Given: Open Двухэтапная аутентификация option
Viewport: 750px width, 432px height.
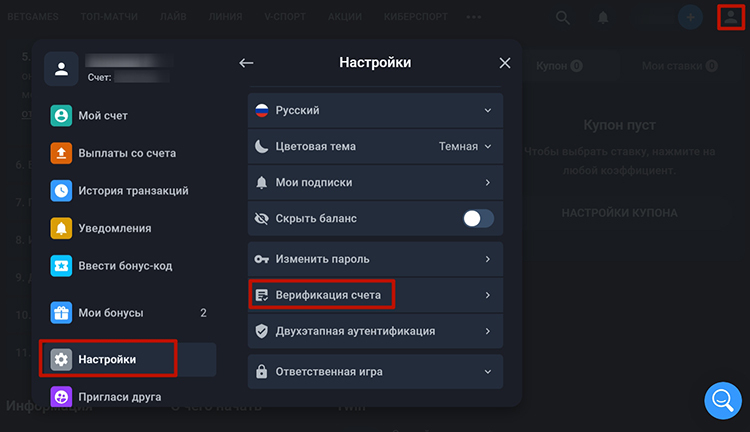Looking at the screenshot, I should [375, 331].
